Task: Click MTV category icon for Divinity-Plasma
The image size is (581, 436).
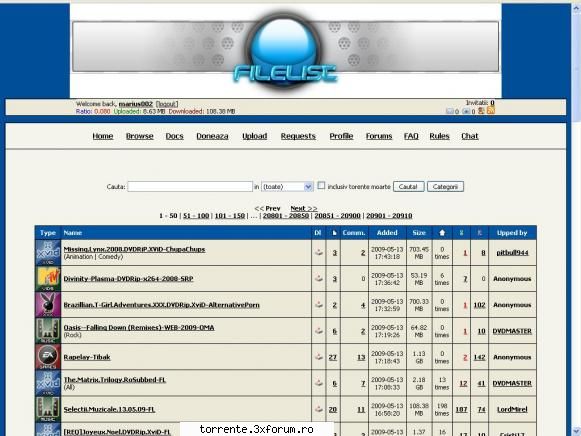Action: (x=48, y=279)
